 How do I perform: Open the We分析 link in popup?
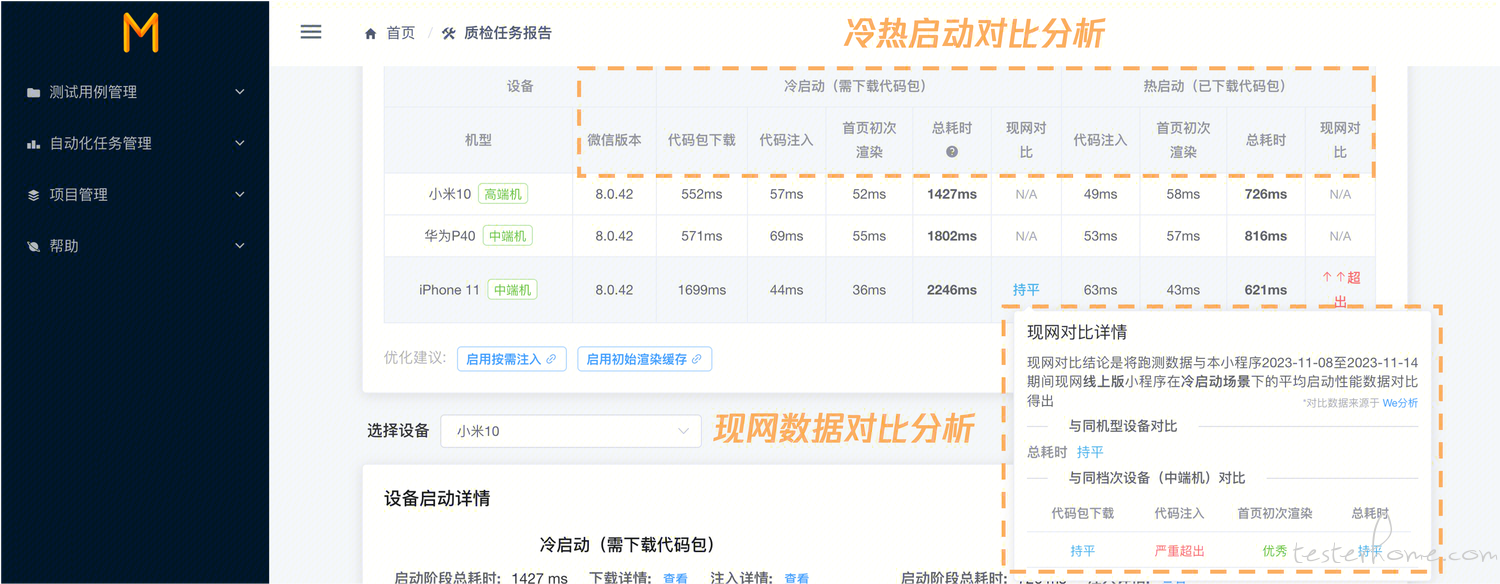1400,403
